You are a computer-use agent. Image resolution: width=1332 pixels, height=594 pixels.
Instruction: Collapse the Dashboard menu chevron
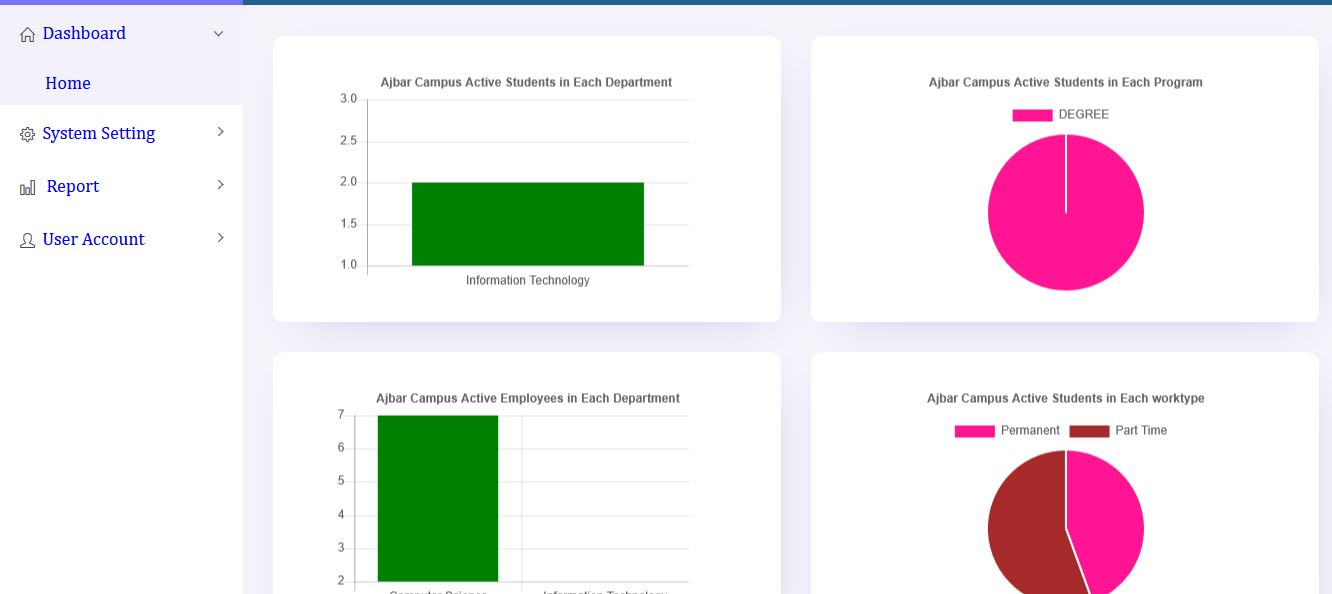click(x=218, y=34)
